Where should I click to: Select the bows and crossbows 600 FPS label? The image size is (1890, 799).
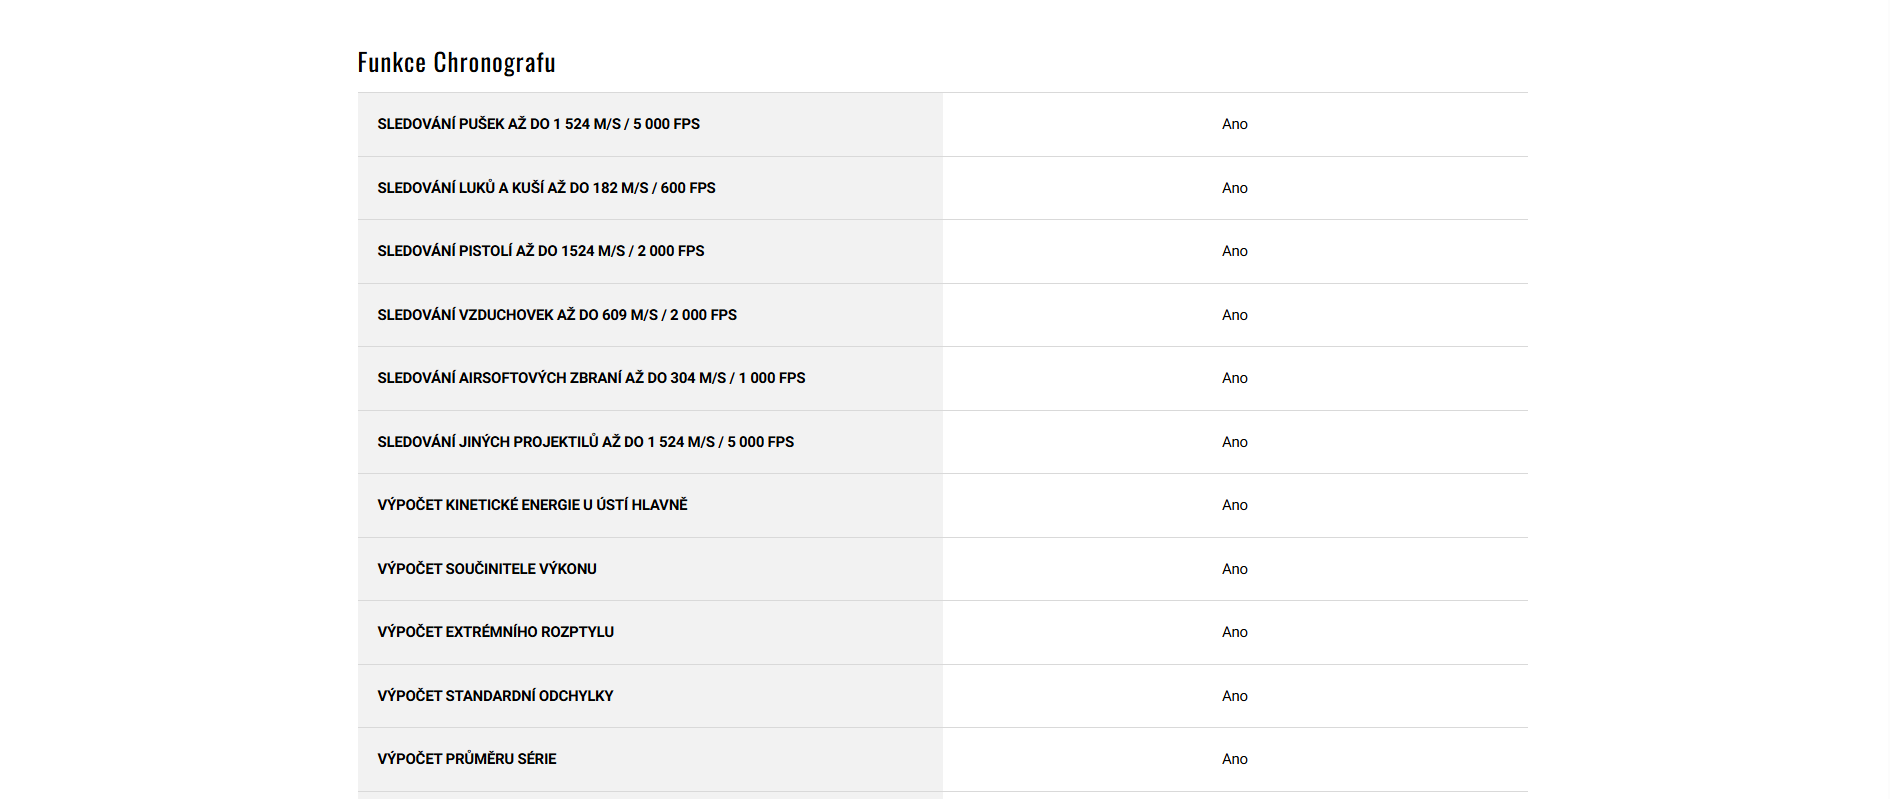pyautogui.click(x=546, y=188)
